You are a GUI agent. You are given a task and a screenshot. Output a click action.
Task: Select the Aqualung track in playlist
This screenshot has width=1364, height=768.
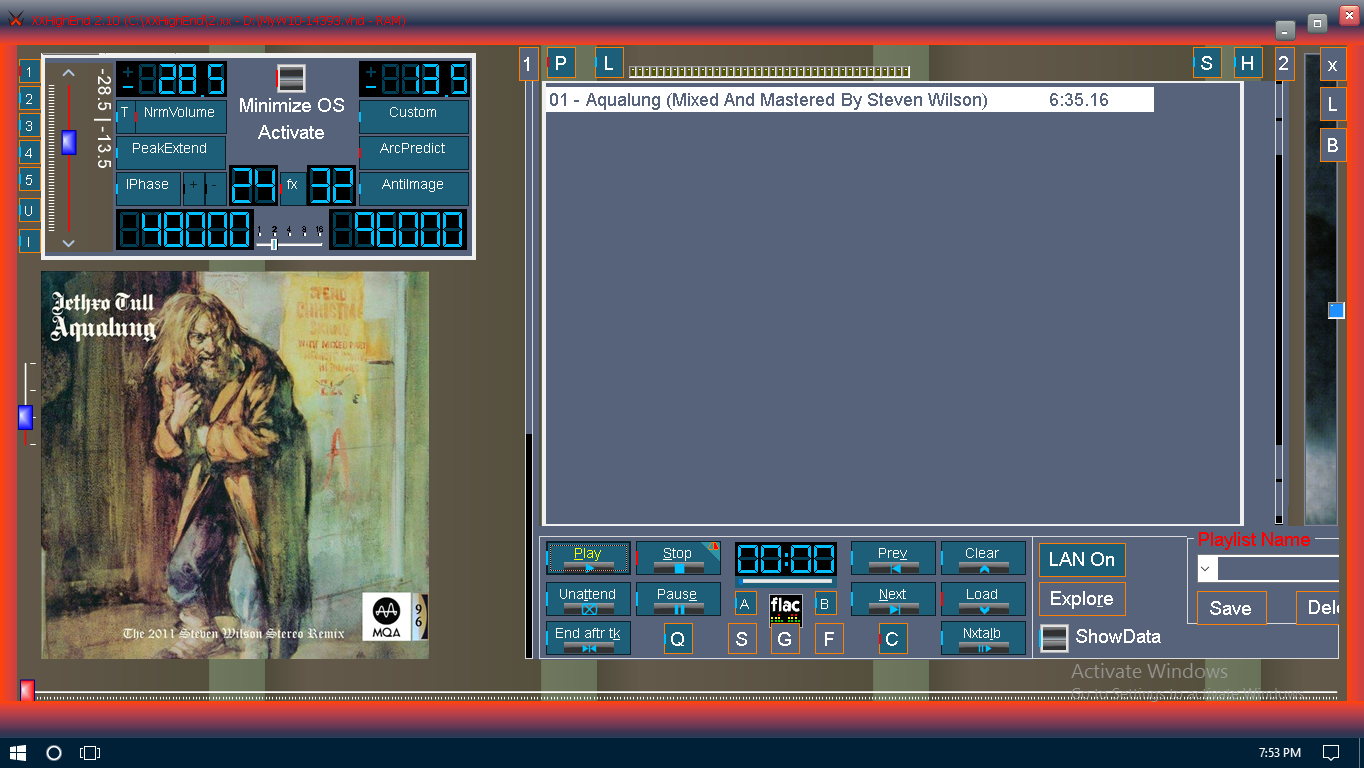850,100
